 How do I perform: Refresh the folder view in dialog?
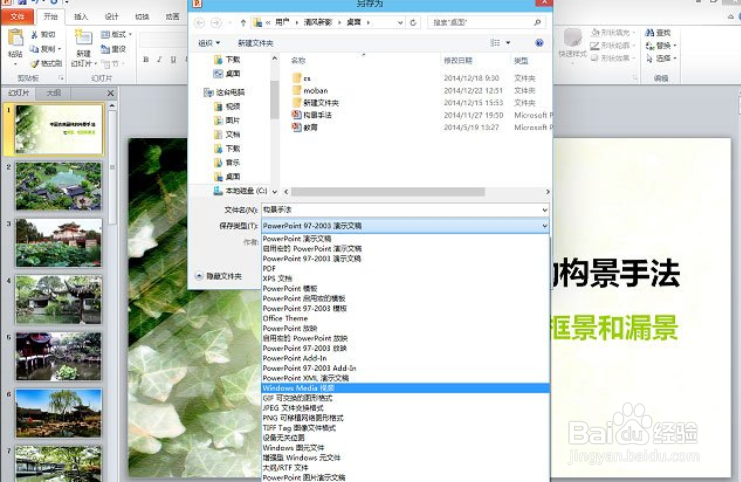click(x=414, y=23)
